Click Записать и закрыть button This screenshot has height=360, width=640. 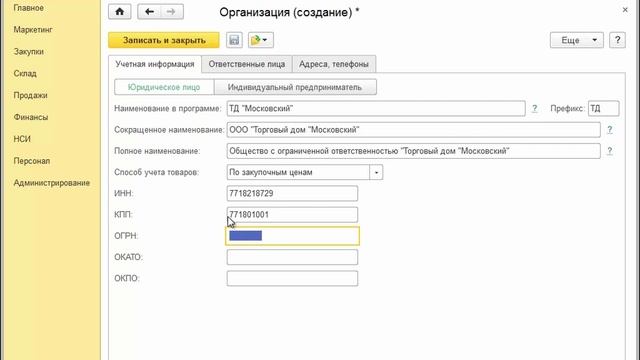coord(164,40)
